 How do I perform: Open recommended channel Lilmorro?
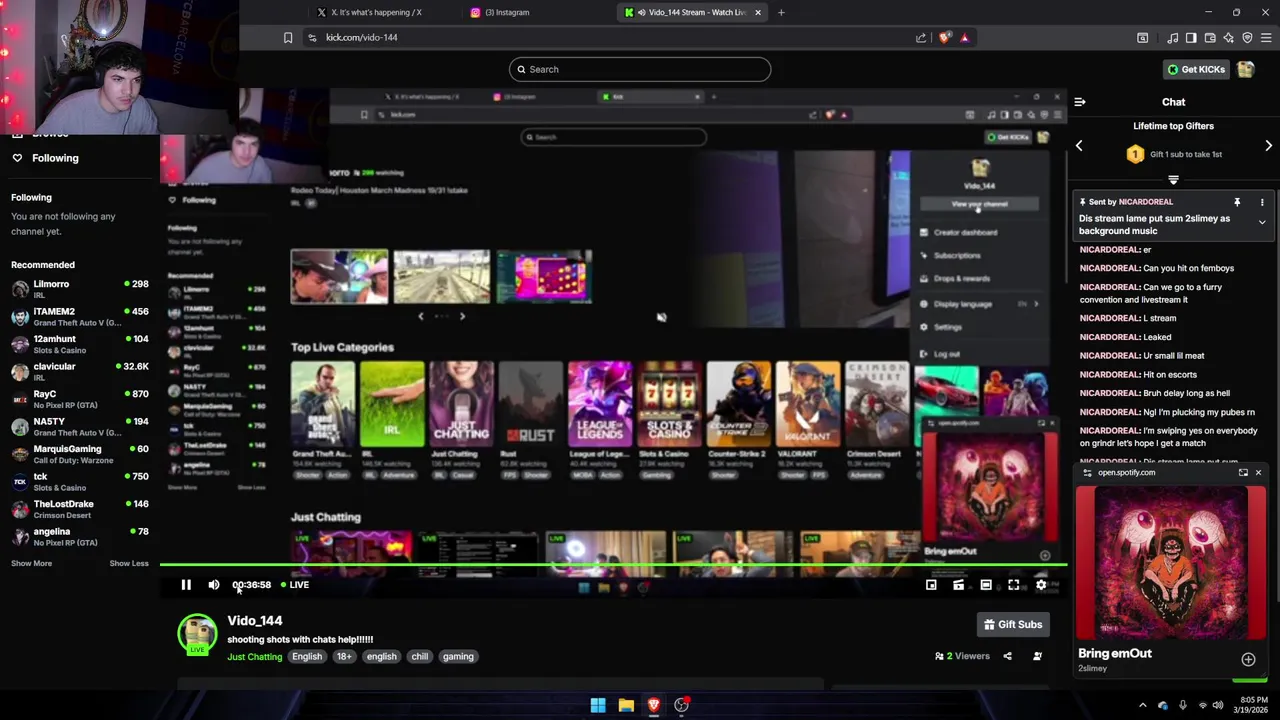[80, 289]
